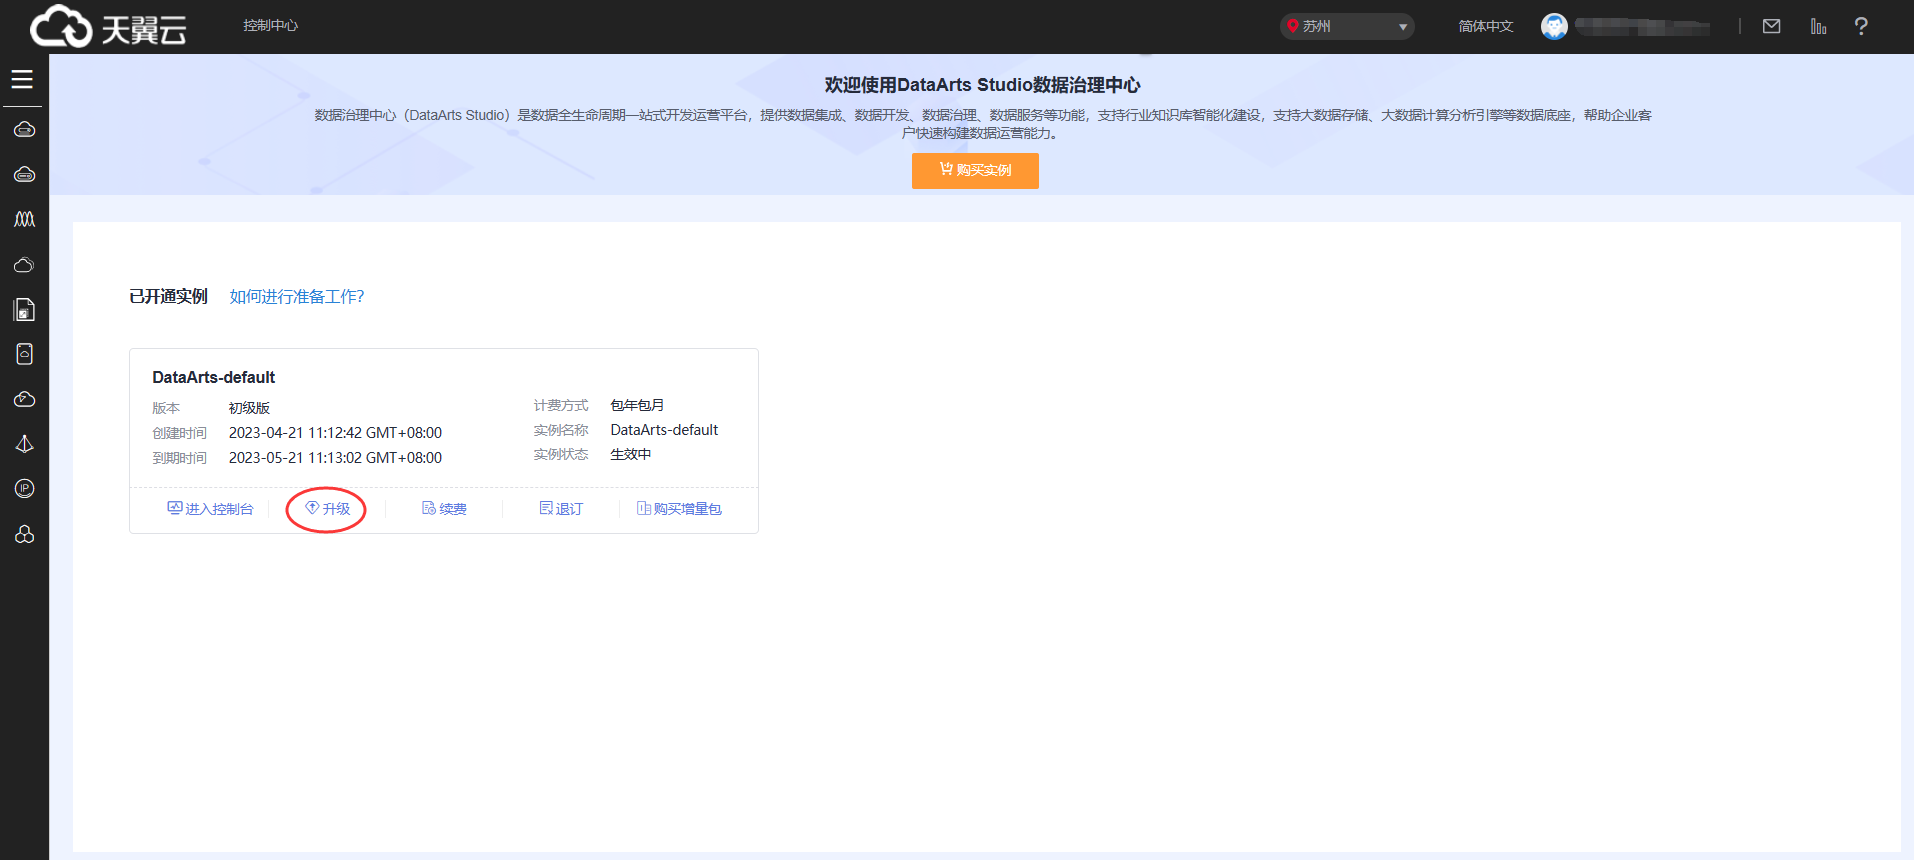This screenshot has height=860, width=1914.
Task: Click 进入控制台 for DataArts-default
Action: 210,509
